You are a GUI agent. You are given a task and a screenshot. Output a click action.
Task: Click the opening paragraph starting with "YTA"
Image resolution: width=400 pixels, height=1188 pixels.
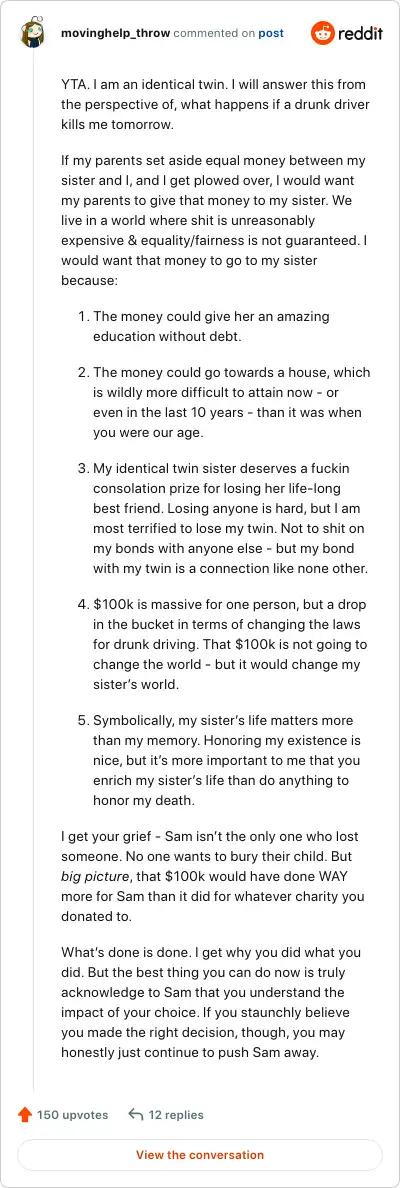tap(215, 105)
